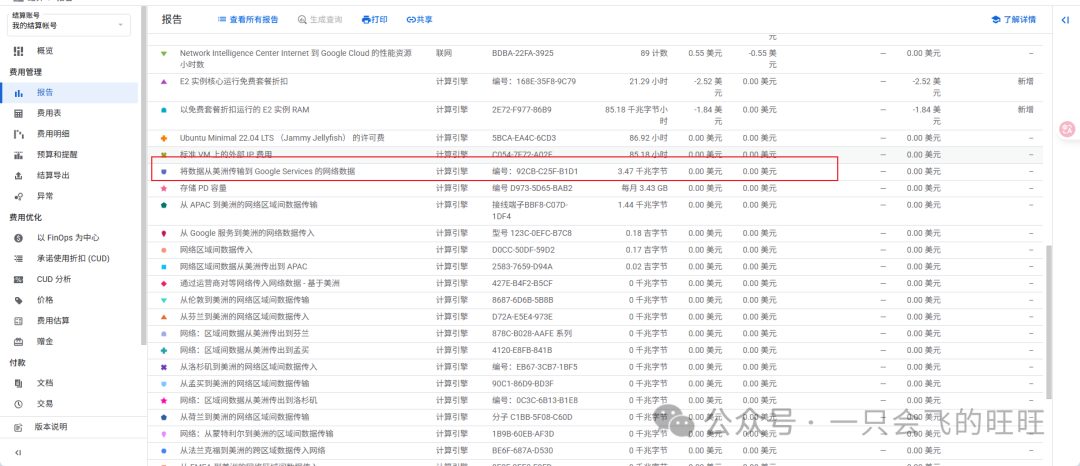Click 打印 print button
This screenshot has height=466, width=1080.
coord(375,20)
